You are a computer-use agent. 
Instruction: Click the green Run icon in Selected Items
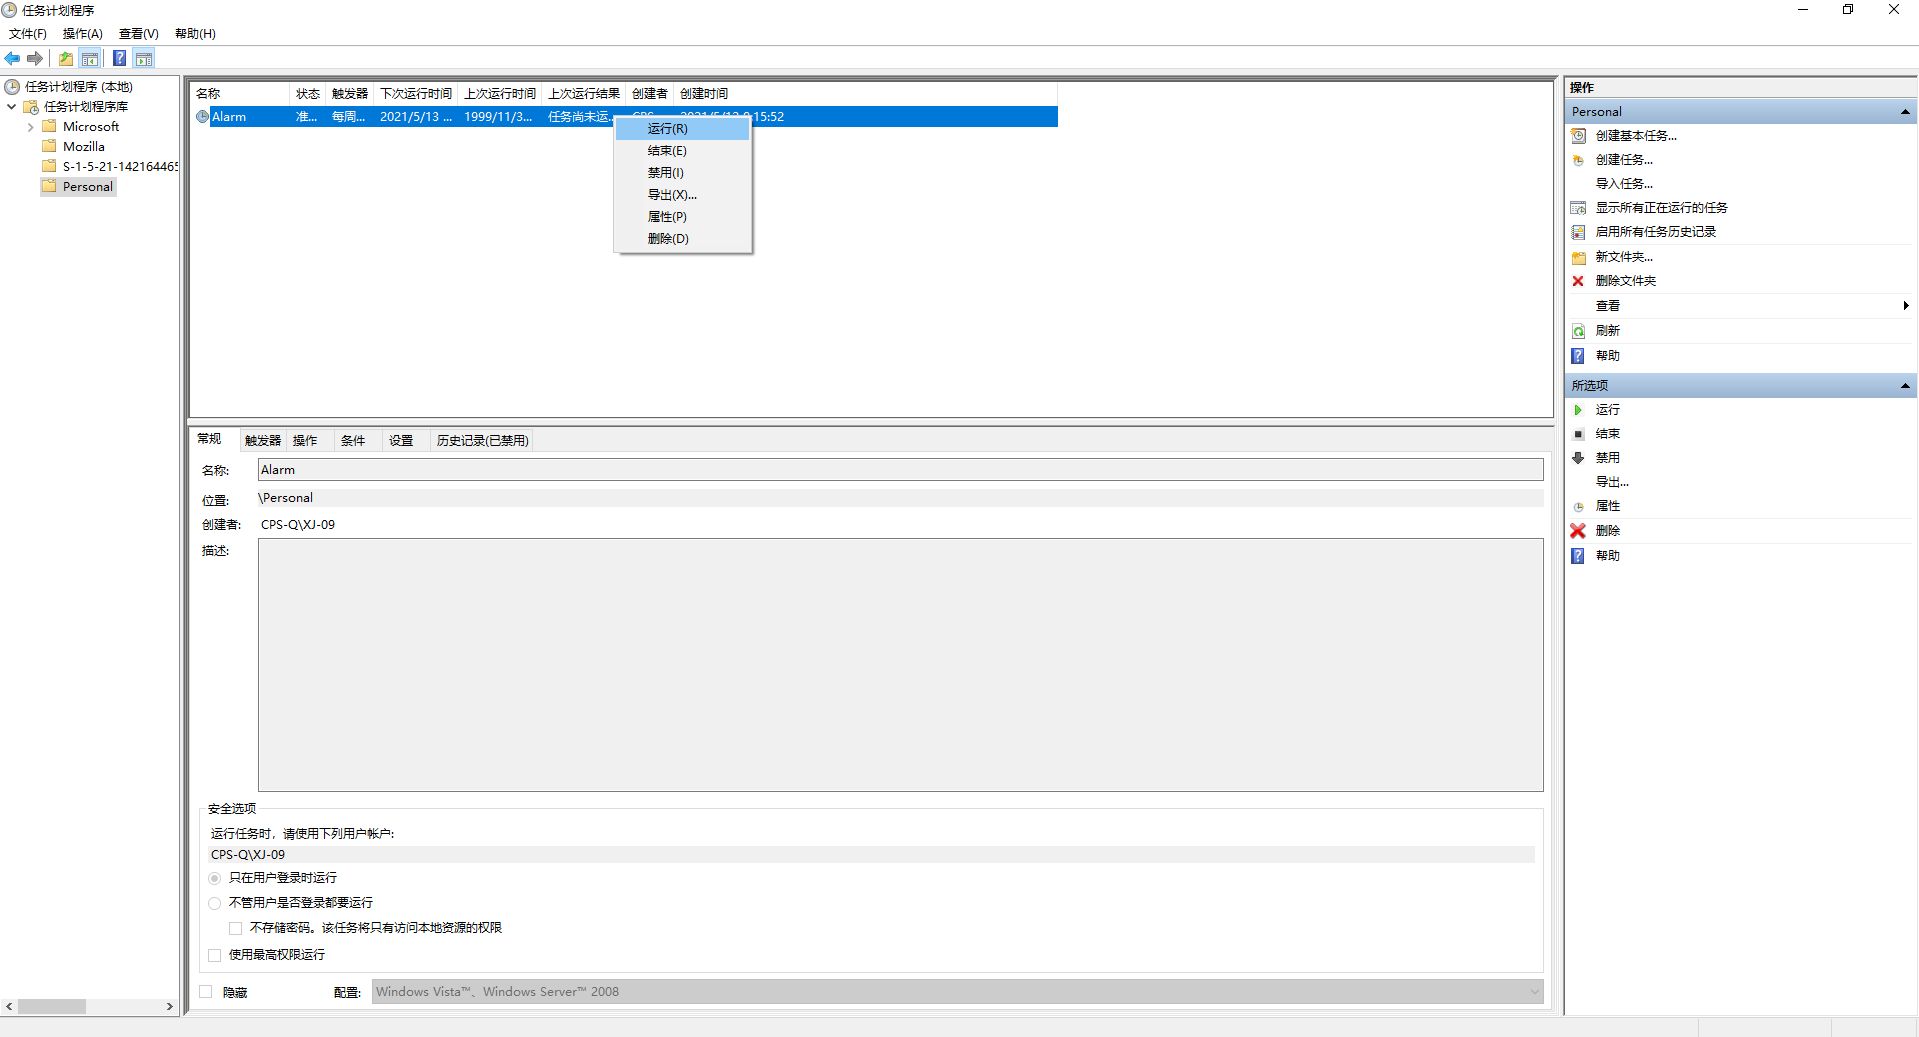[1578, 410]
